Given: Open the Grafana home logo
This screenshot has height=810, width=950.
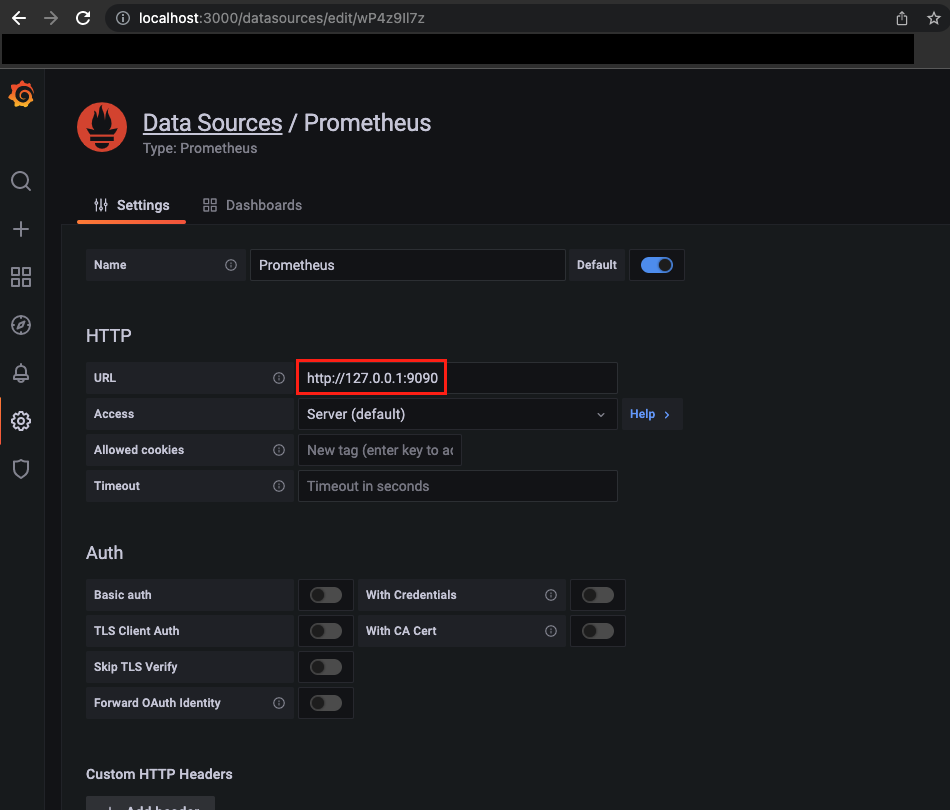Looking at the screenshot, I should tap(21, 95).
